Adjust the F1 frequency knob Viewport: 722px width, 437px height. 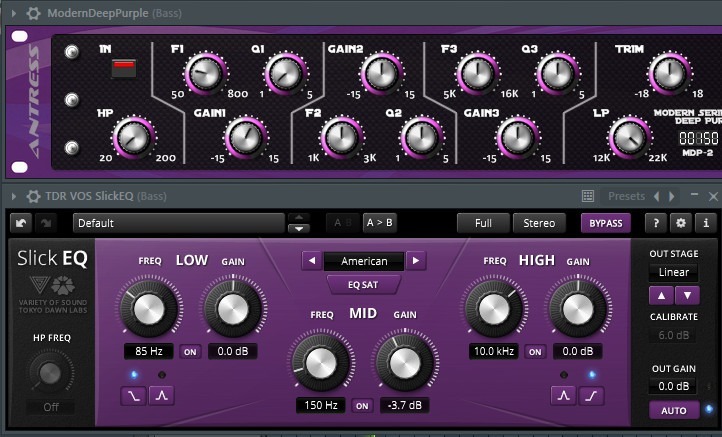205,74
